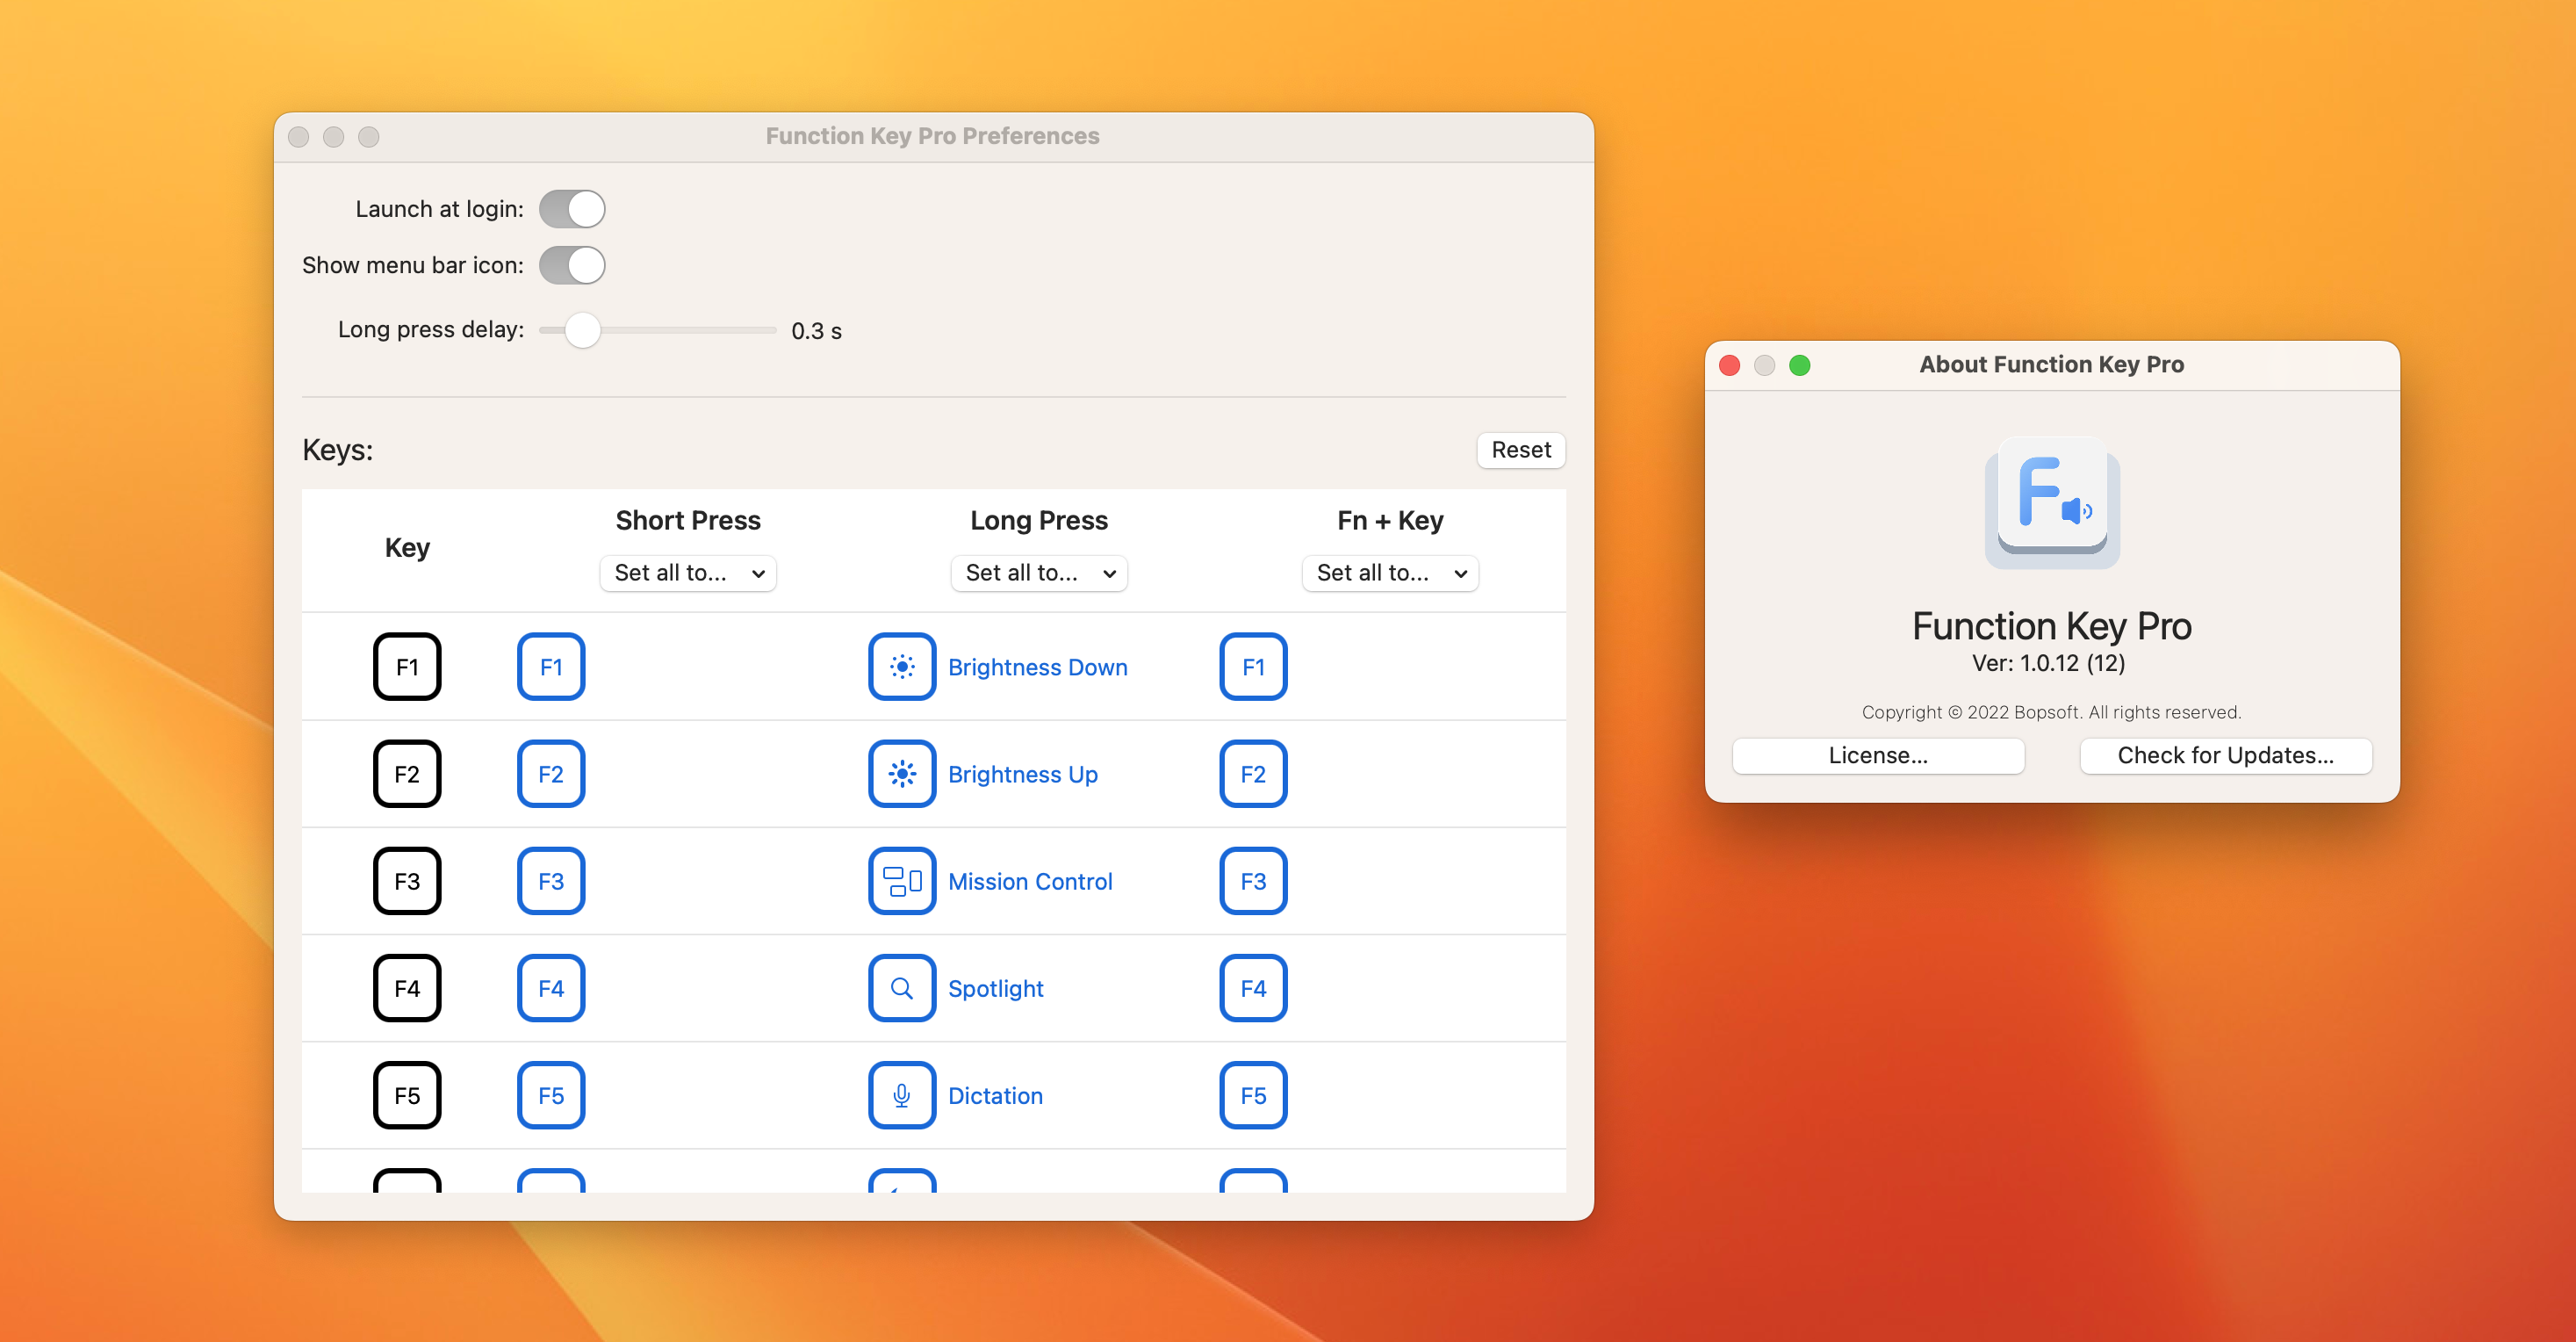Click the Brightness Up long press icon
Image resolution: width=2576 pixels, height=1342 pixels.
coord(902,774)
